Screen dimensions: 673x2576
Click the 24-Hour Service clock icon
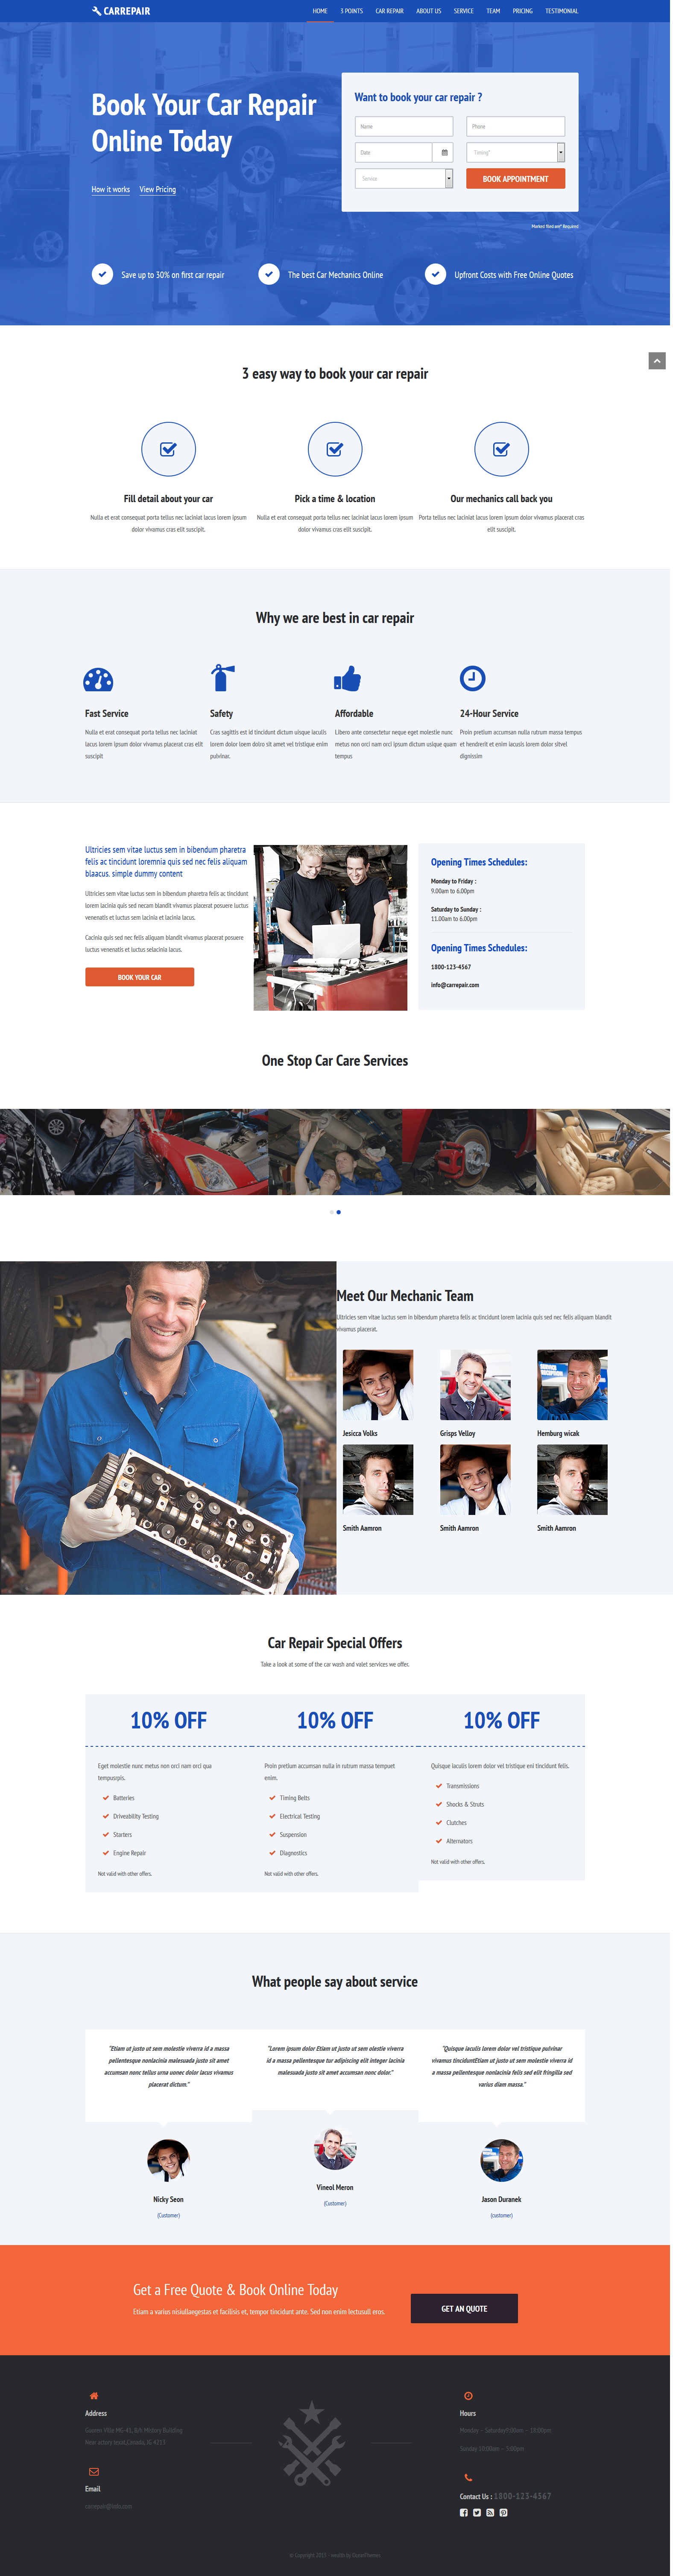pos(472,678)
